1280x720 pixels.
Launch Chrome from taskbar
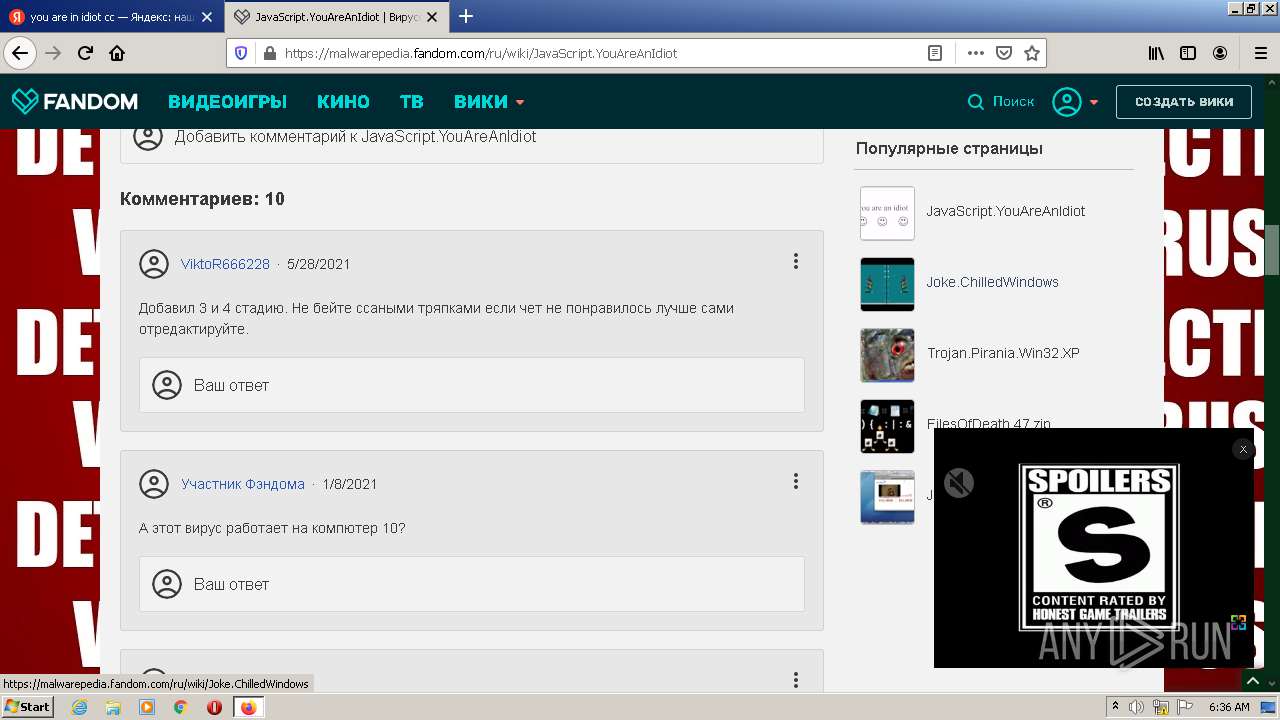coord(180,707)
